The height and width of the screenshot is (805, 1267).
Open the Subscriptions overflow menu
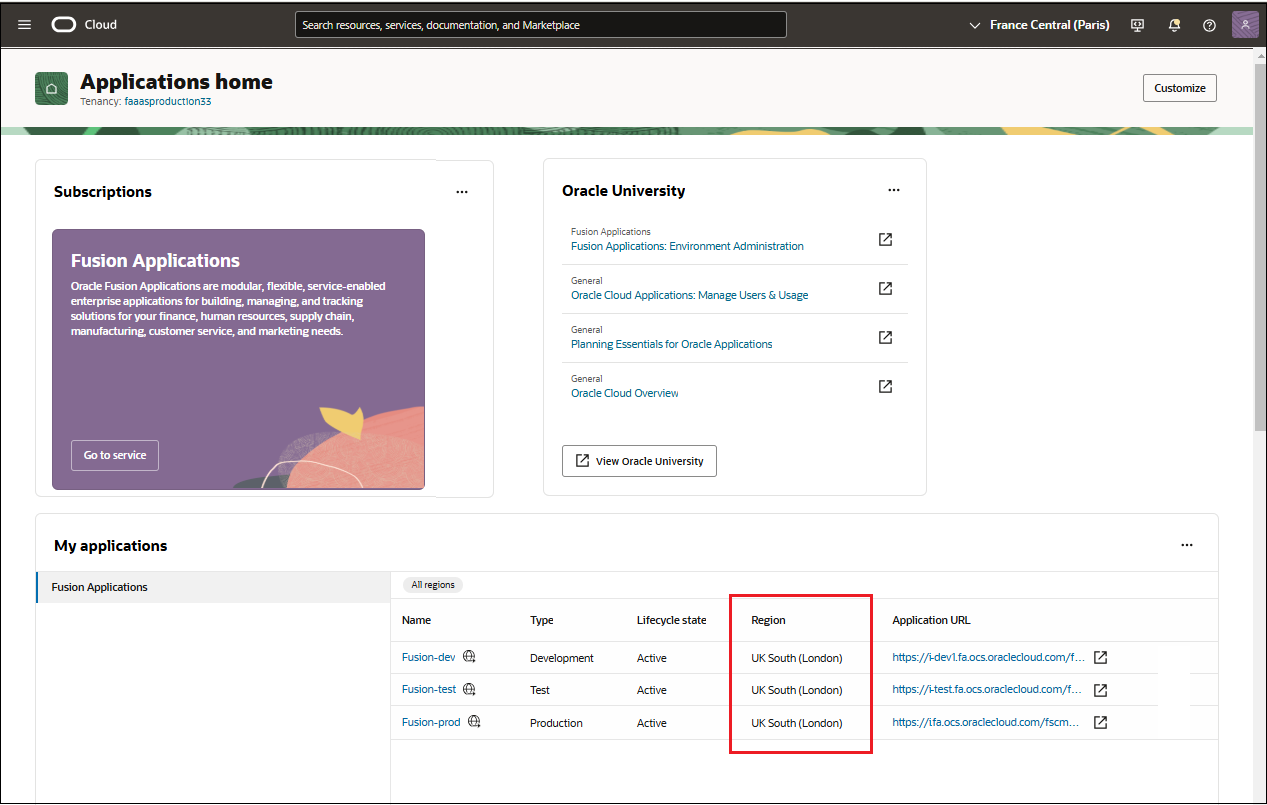462,191
